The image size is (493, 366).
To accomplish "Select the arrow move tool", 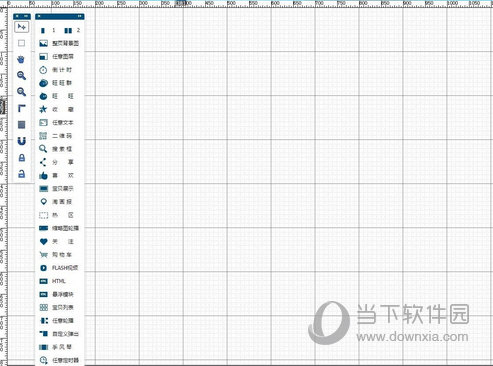I will pyautogui.click(x=22, y=27).
